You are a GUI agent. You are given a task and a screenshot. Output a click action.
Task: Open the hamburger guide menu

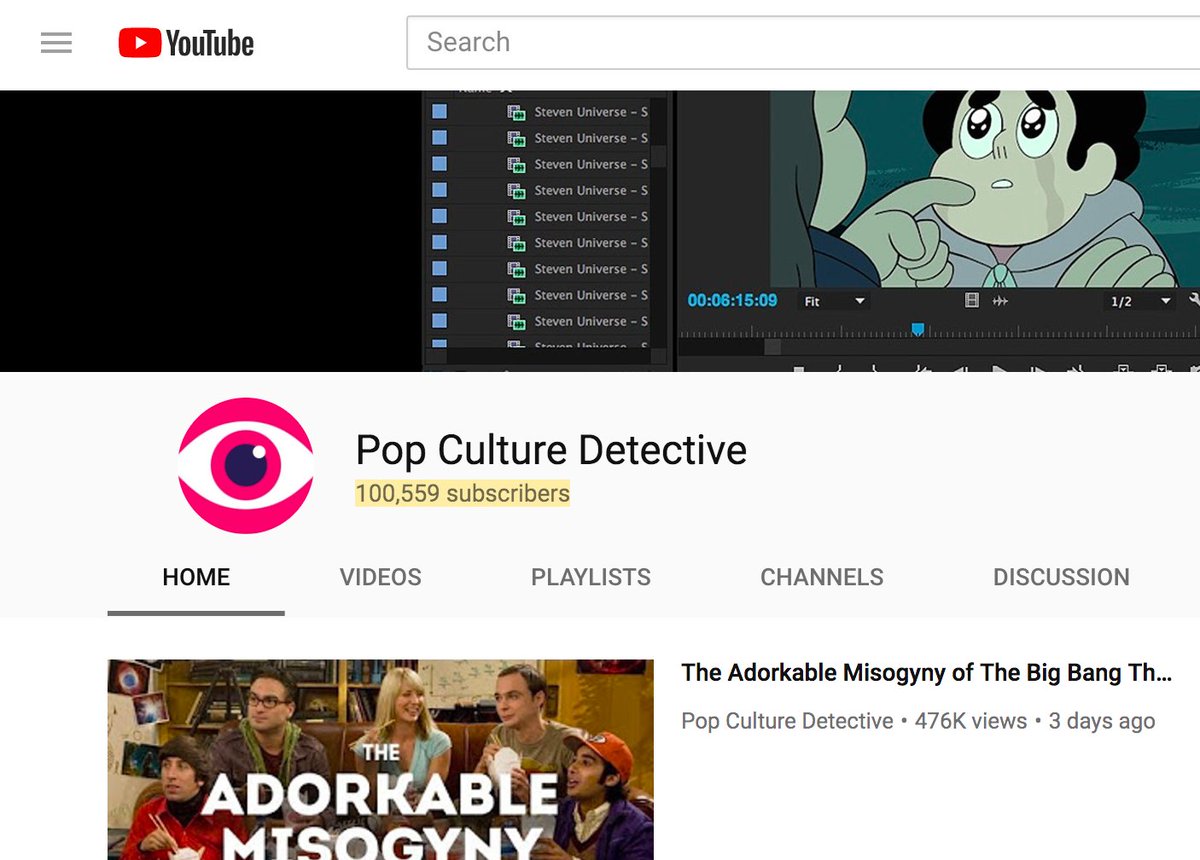[x=56, y=43]
